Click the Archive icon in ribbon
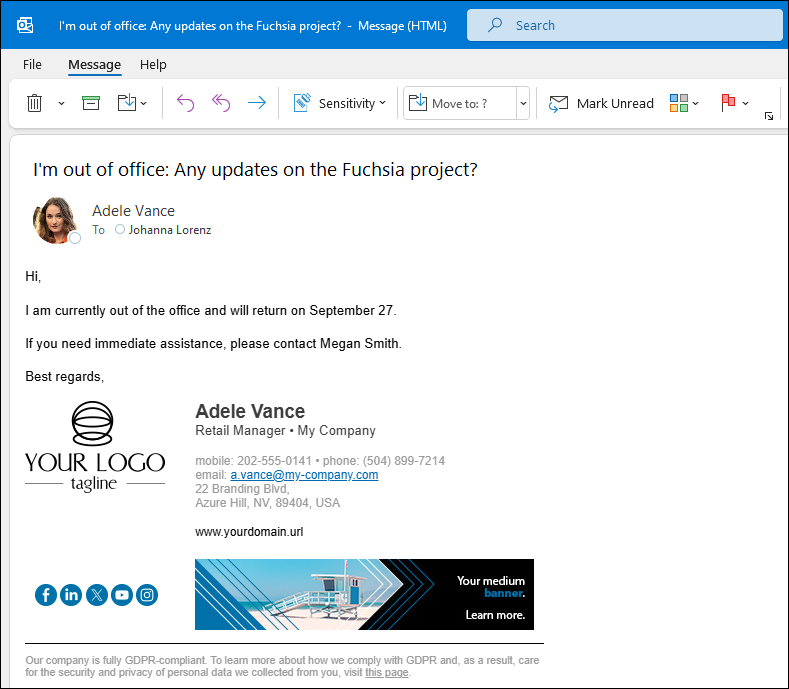 pyautogui.click(x=91, y=103)
